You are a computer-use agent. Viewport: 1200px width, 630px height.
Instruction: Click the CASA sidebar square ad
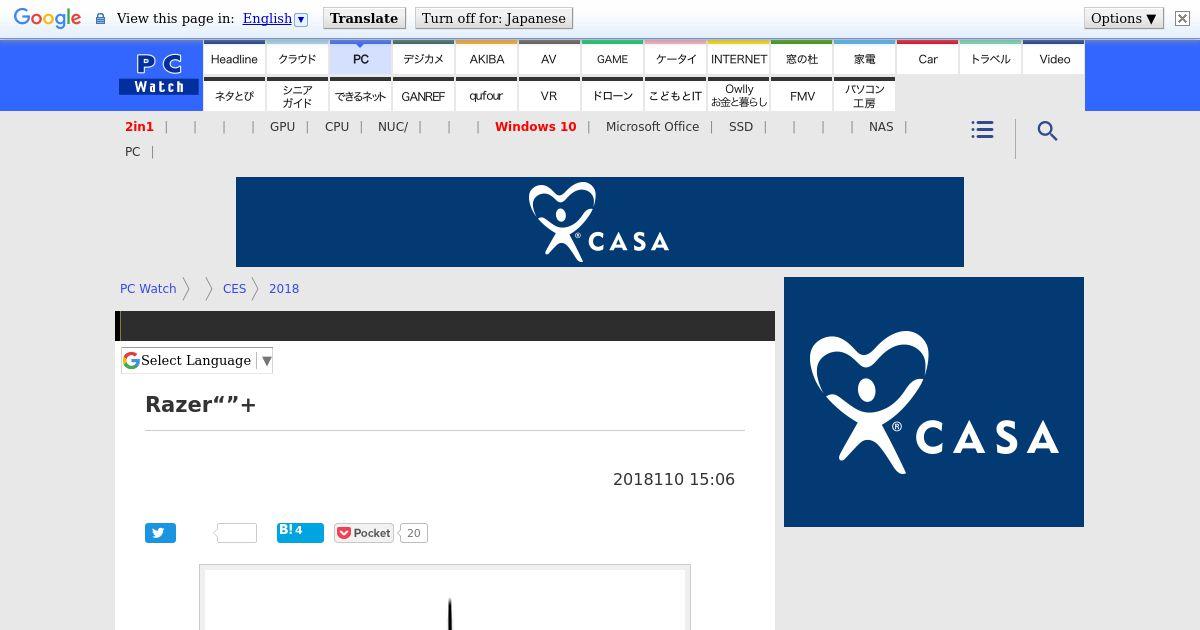(934, 402)
